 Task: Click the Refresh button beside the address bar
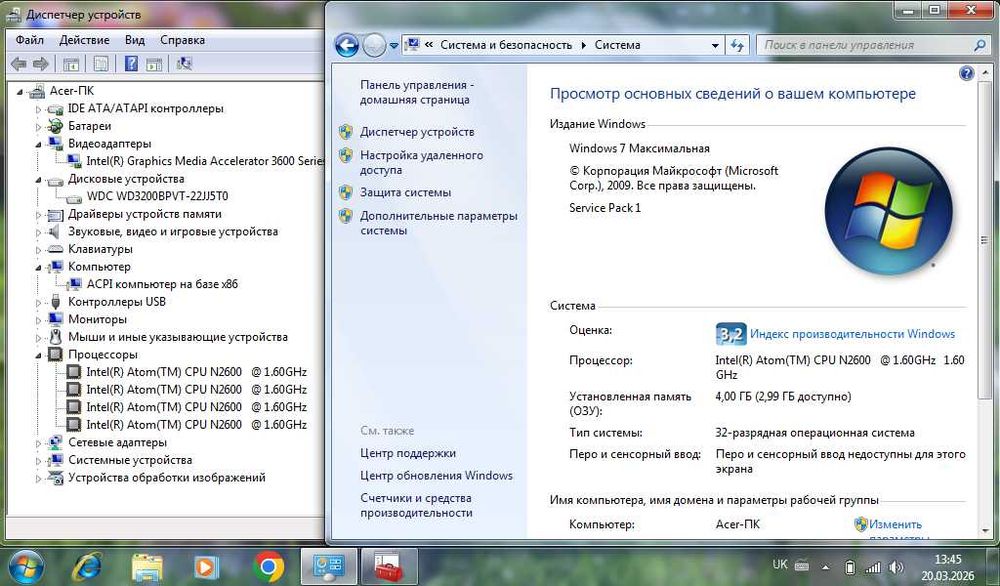click(737, 45)
